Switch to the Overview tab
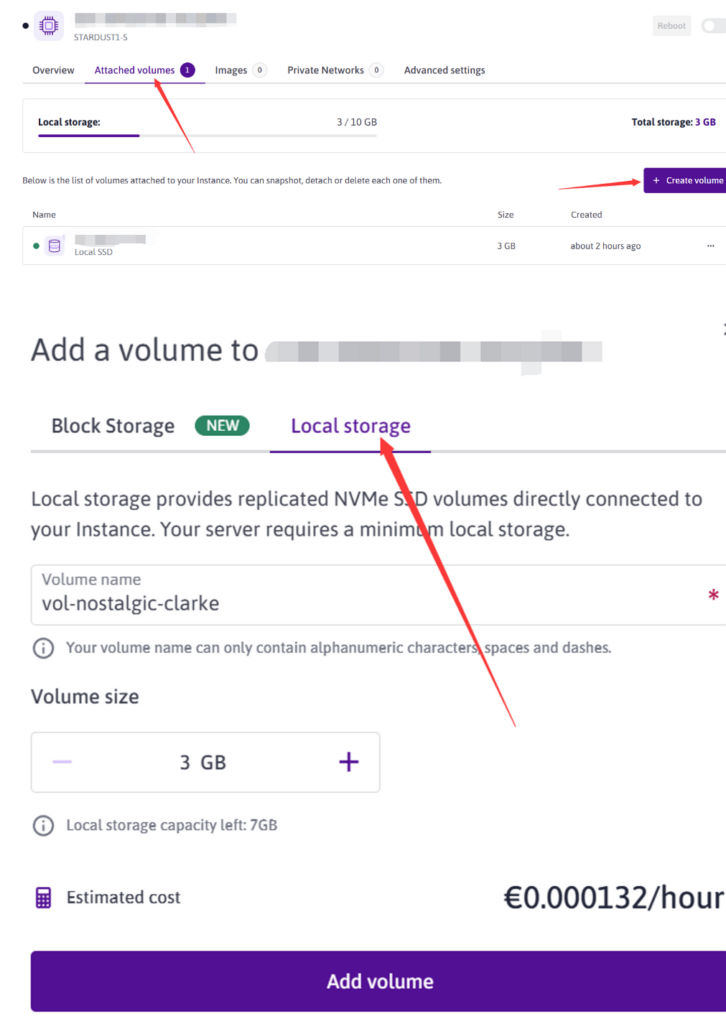726x1024 pixels. coord(53,70)
